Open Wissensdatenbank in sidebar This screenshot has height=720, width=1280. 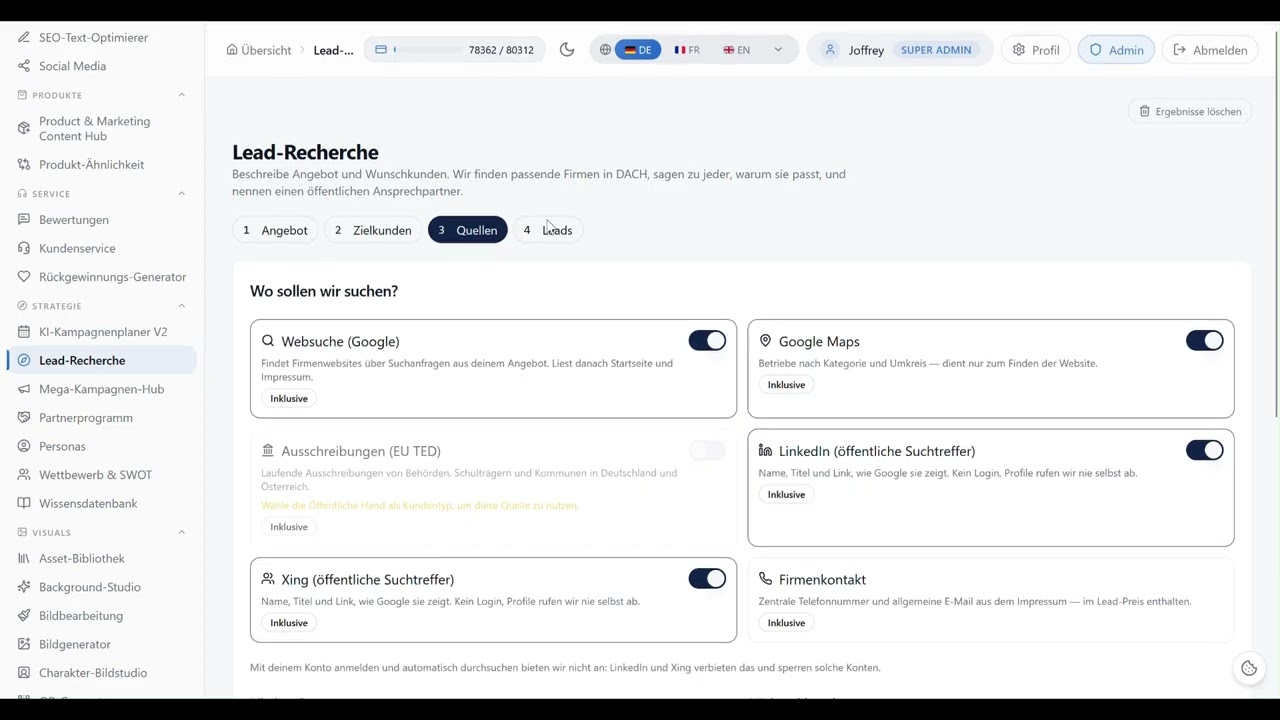coord(88,503)
